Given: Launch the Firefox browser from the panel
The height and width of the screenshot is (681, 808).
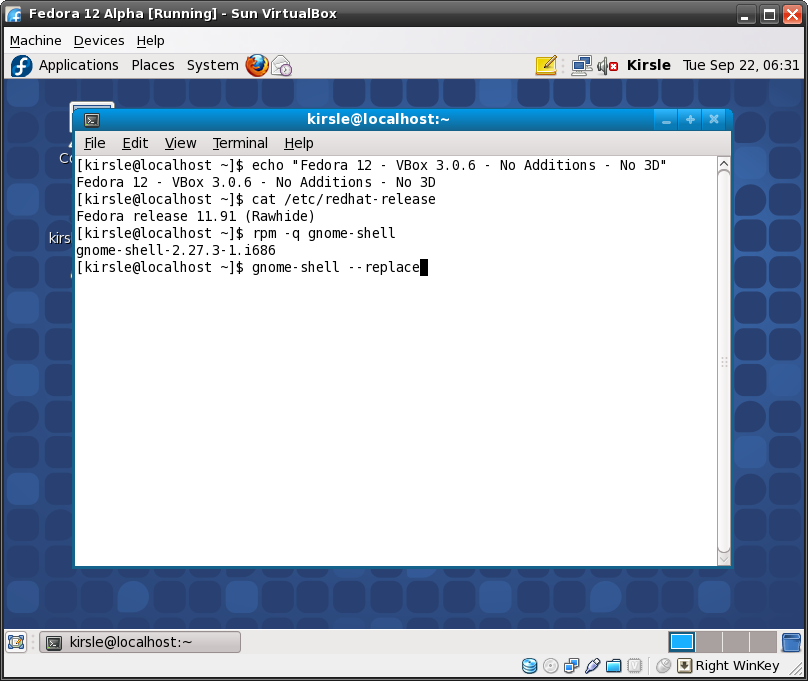Looking at the screenshot, I should click(257, 65).
